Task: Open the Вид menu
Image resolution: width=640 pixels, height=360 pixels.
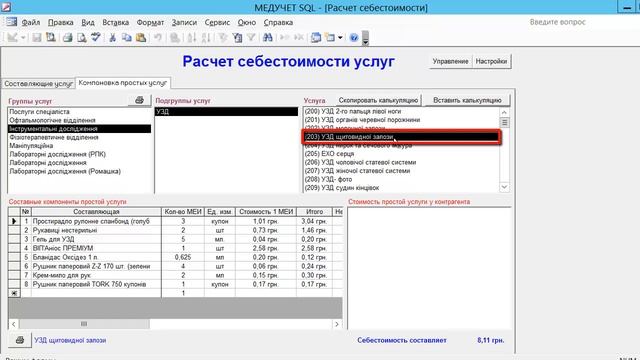Action: point(88,22)
